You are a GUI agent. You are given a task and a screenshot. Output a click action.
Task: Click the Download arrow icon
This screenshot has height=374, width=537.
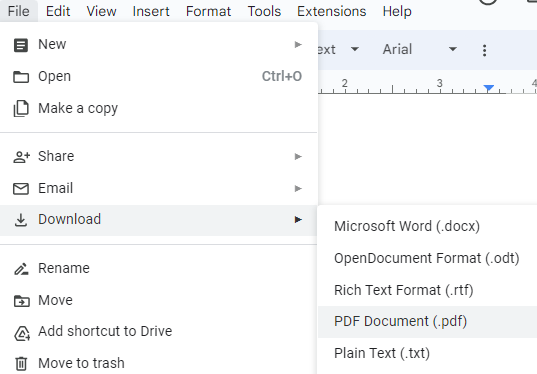pyautogui.click(x=21, y=220)
